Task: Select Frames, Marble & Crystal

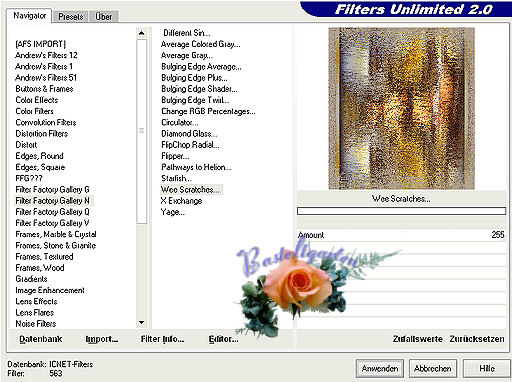Action: [56, 234]
